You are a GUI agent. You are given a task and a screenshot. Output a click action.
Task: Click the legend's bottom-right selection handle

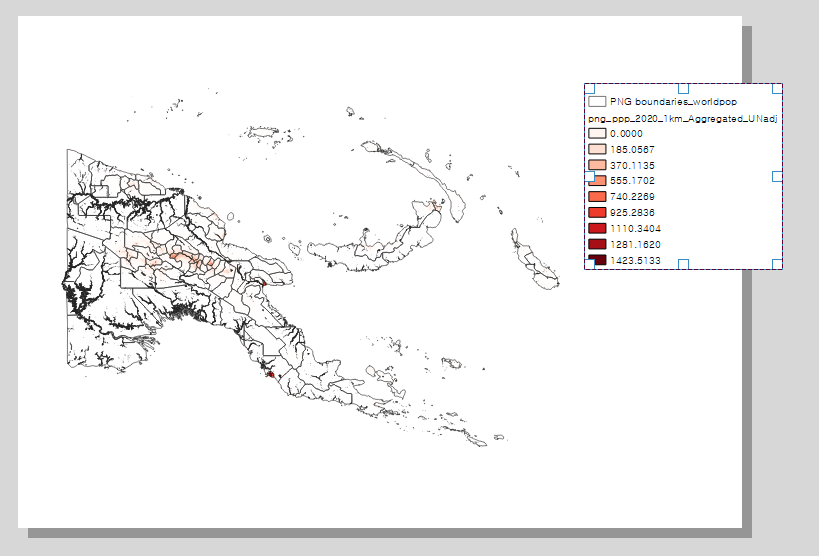[x=777, y=264]
